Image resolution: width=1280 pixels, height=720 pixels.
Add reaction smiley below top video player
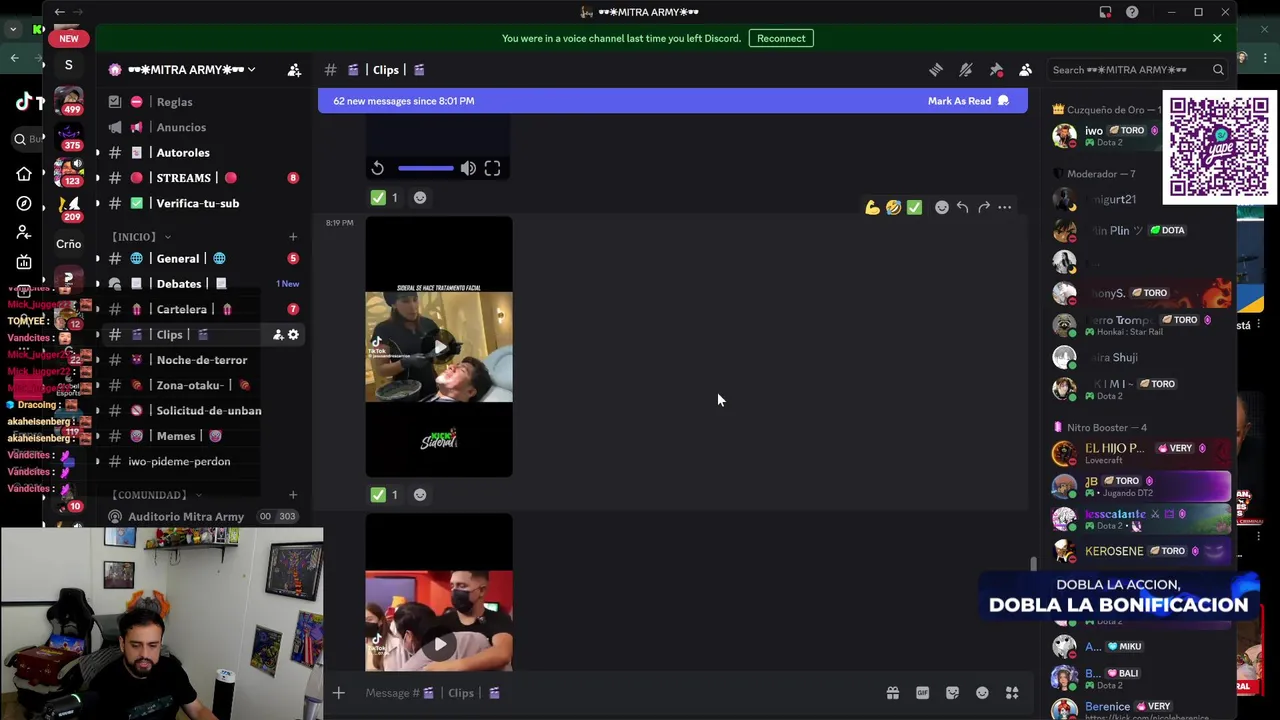pos(420,198)
